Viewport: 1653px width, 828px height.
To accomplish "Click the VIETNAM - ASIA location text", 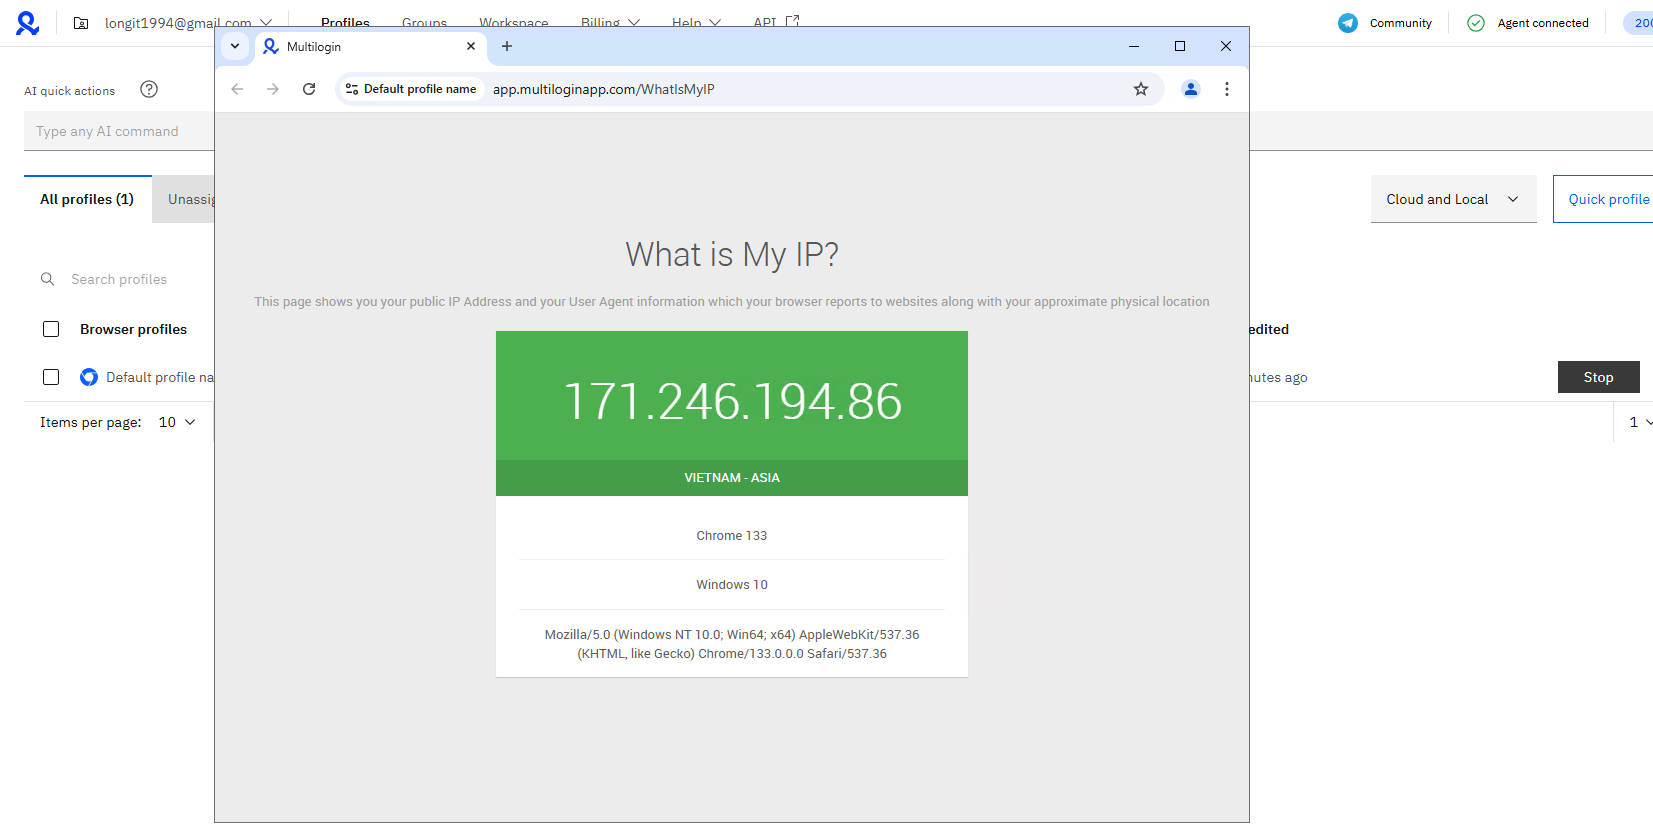I will [732, 478].
